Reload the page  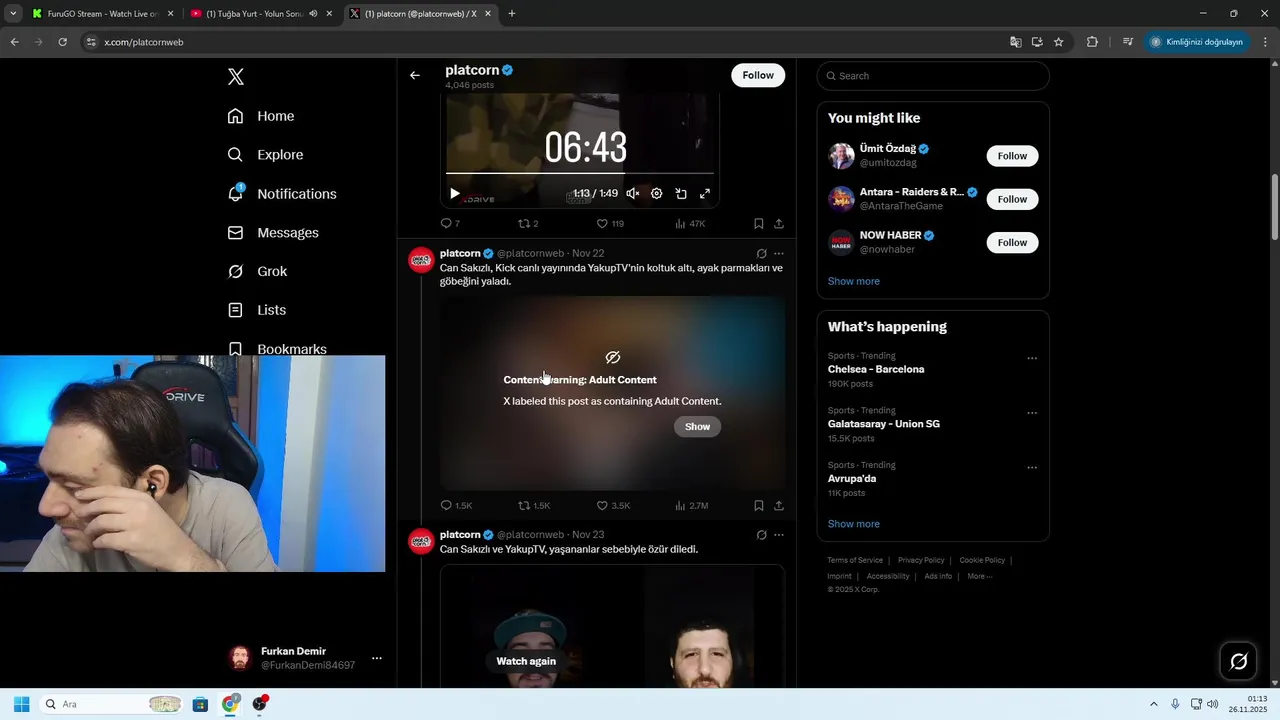(62, 42)
